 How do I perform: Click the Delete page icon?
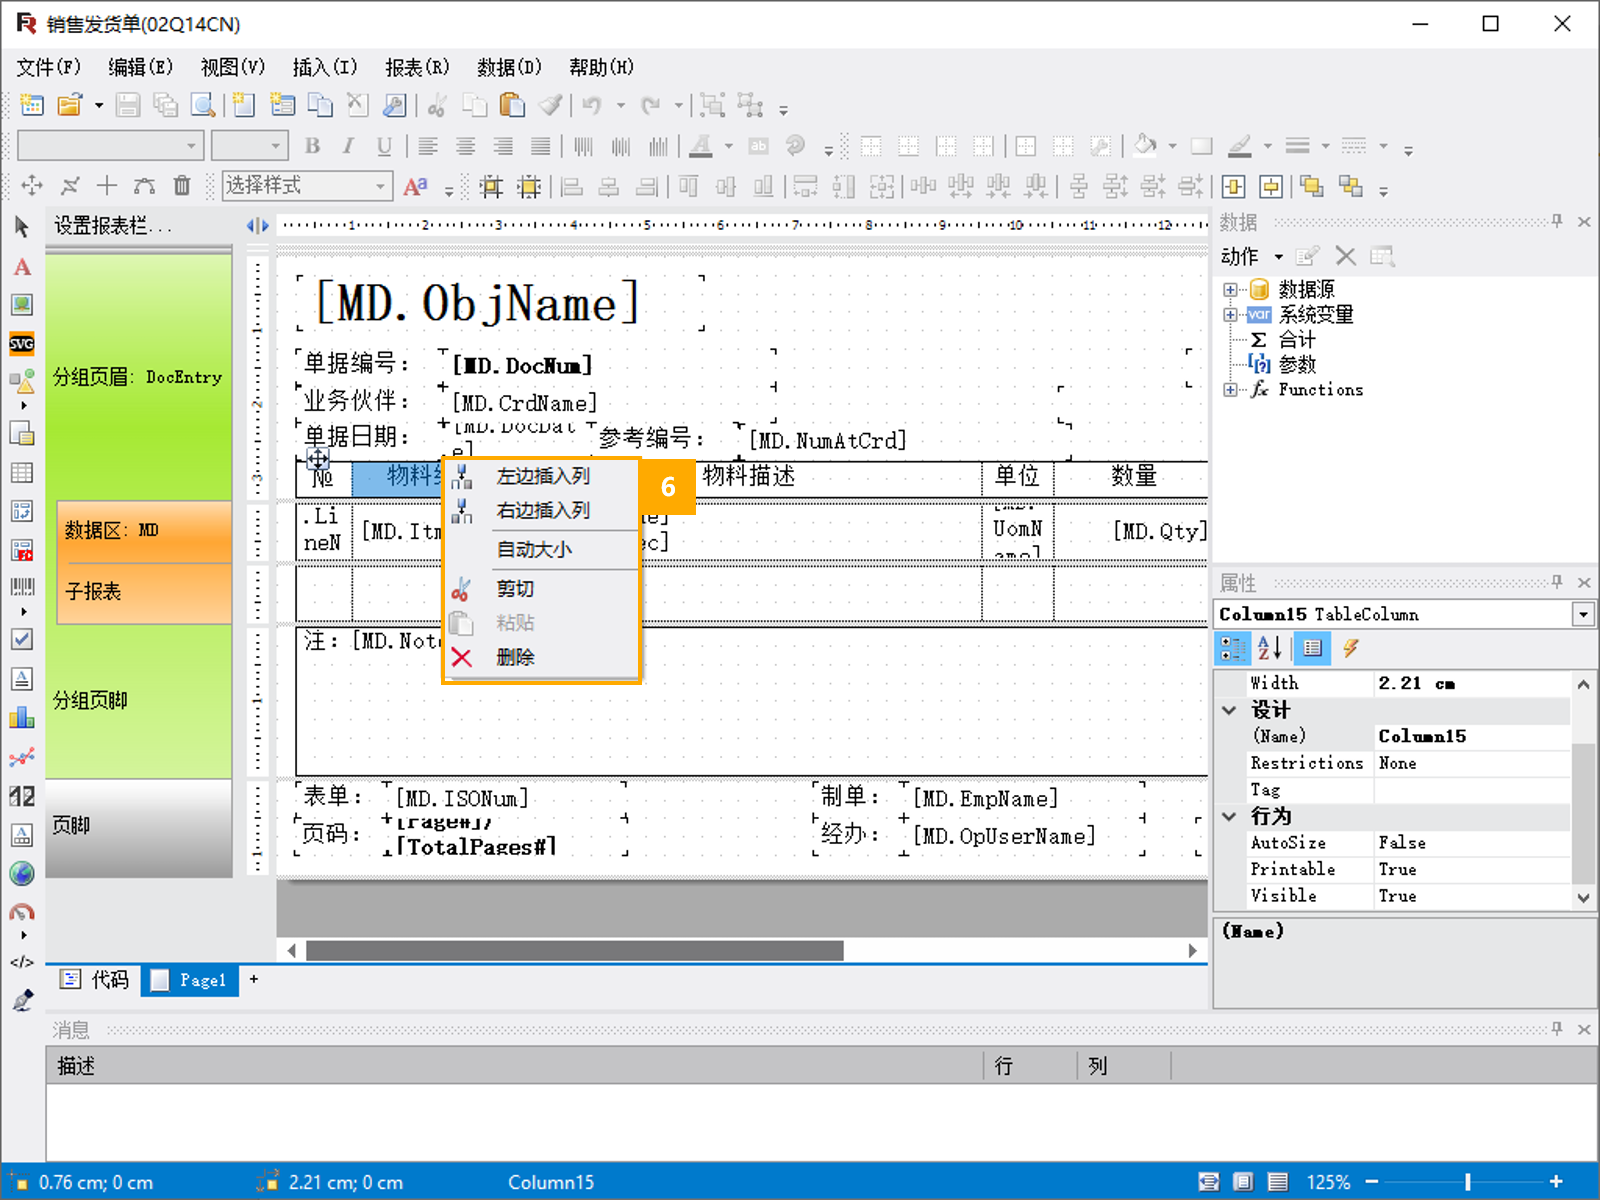(357, 105)
